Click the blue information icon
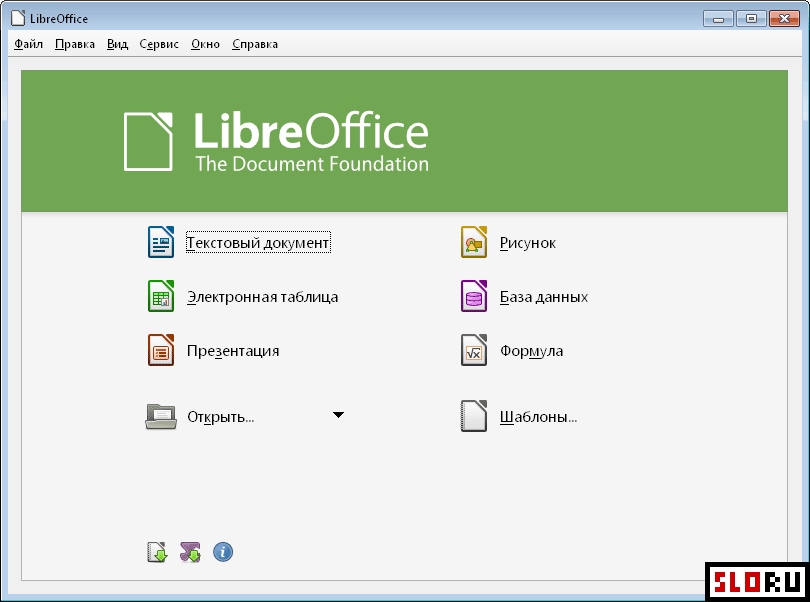 [223, 552]
